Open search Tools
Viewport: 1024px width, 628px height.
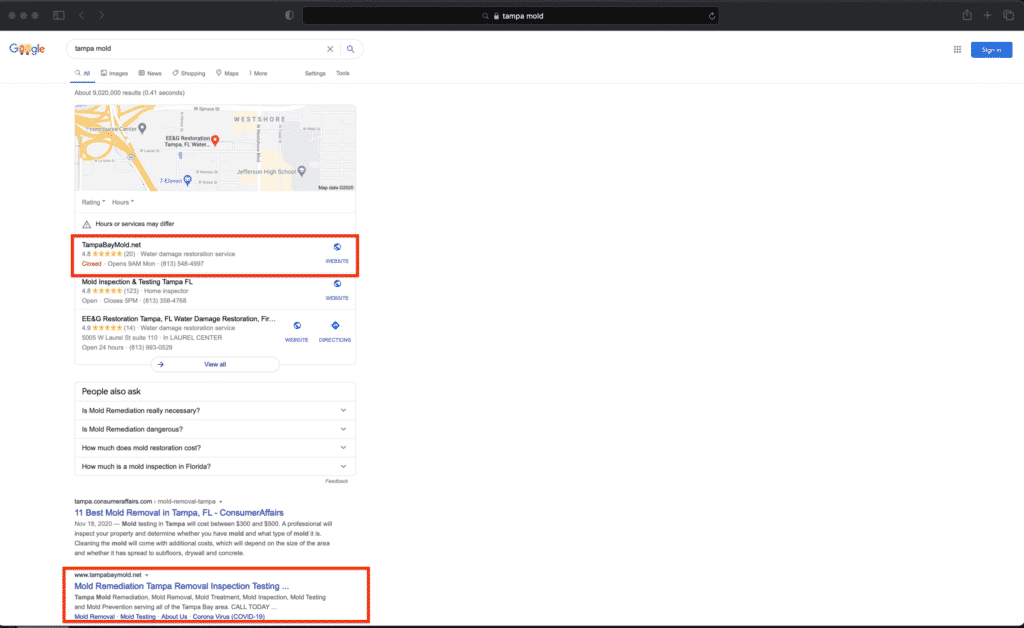pyautogui.click(x=343, y=74)
